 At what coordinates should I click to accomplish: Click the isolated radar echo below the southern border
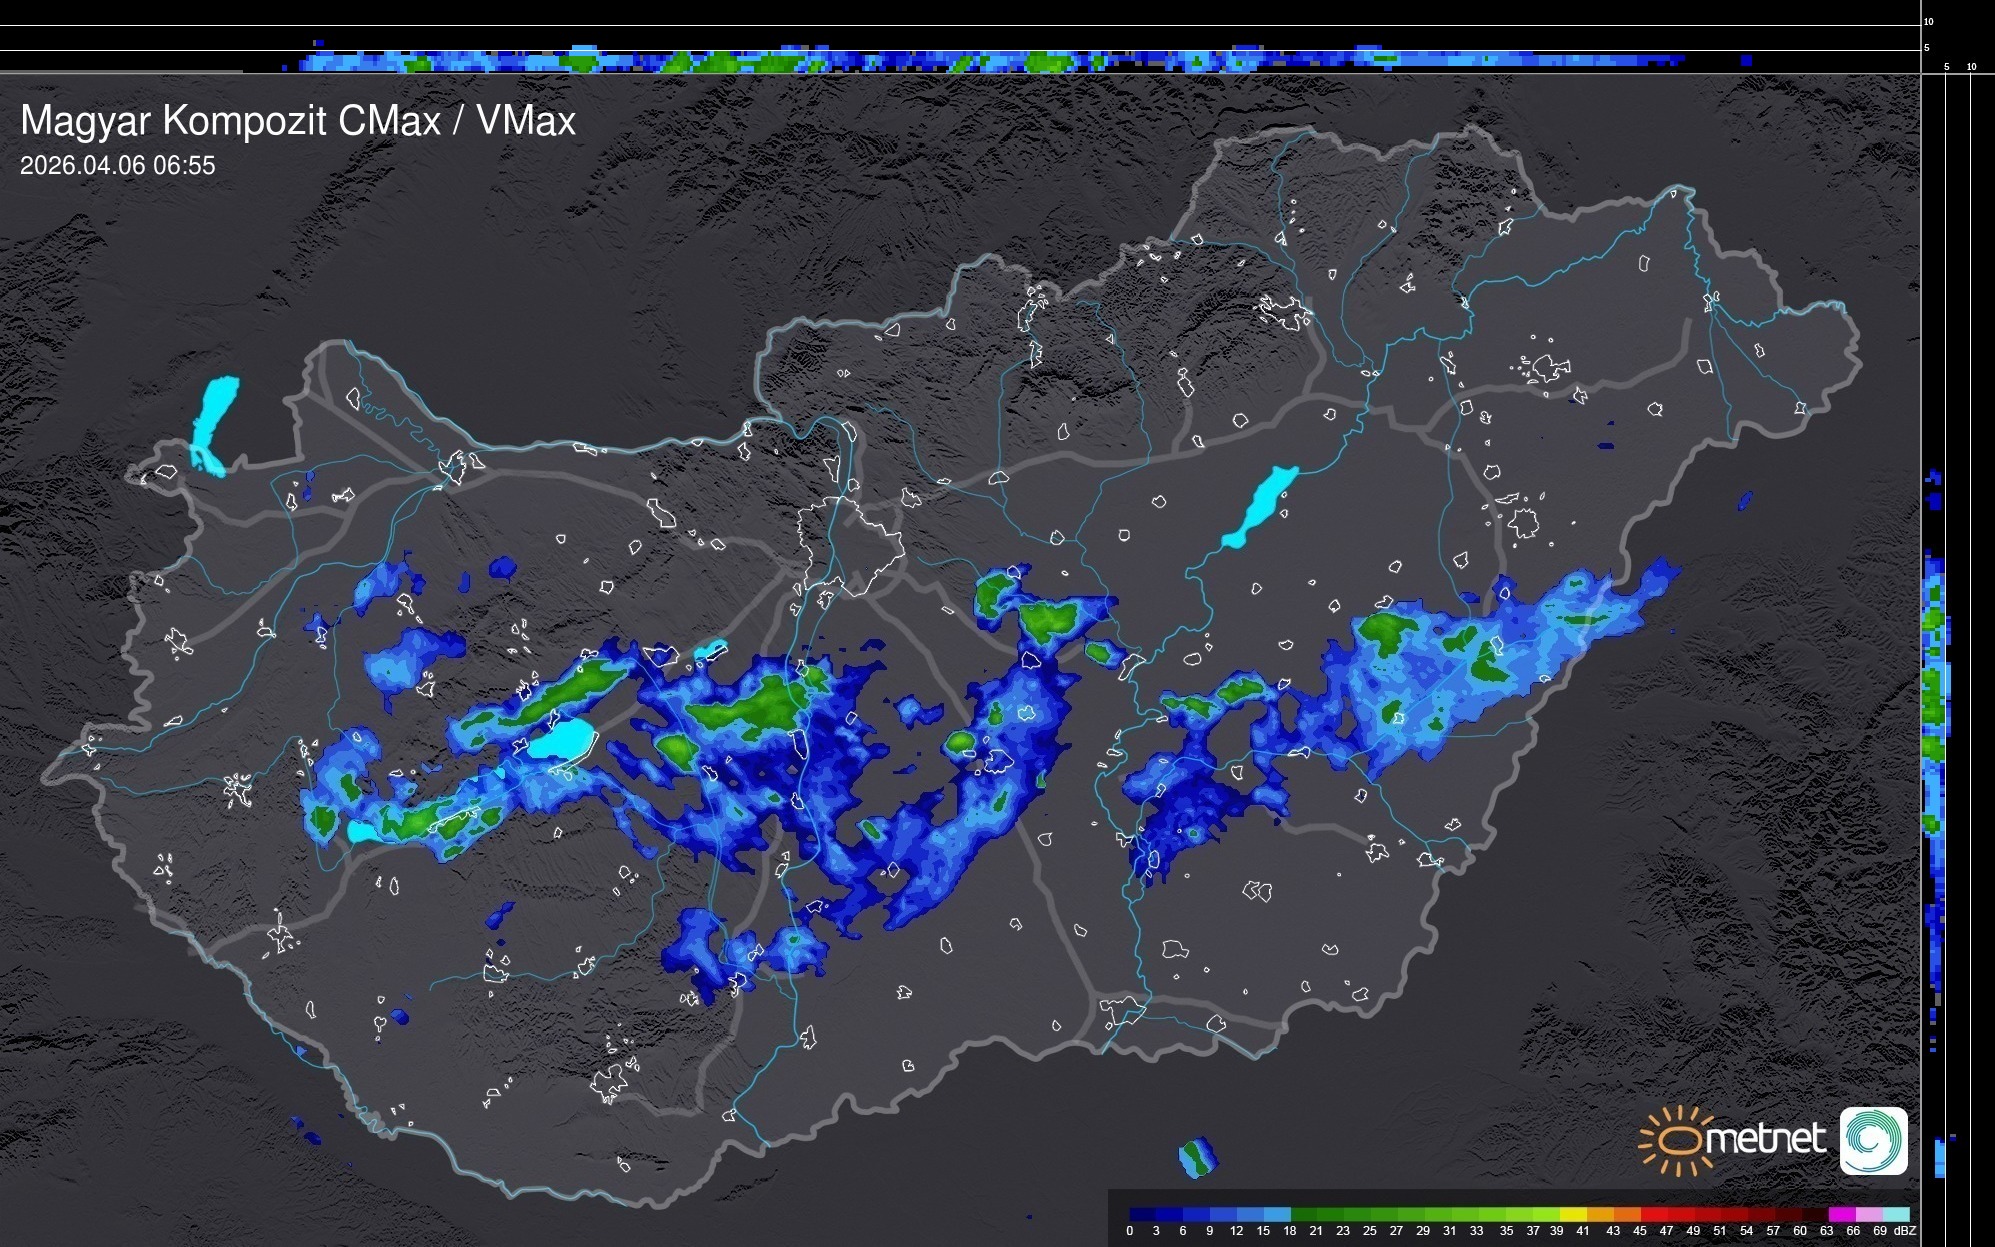[1197, 1157]
